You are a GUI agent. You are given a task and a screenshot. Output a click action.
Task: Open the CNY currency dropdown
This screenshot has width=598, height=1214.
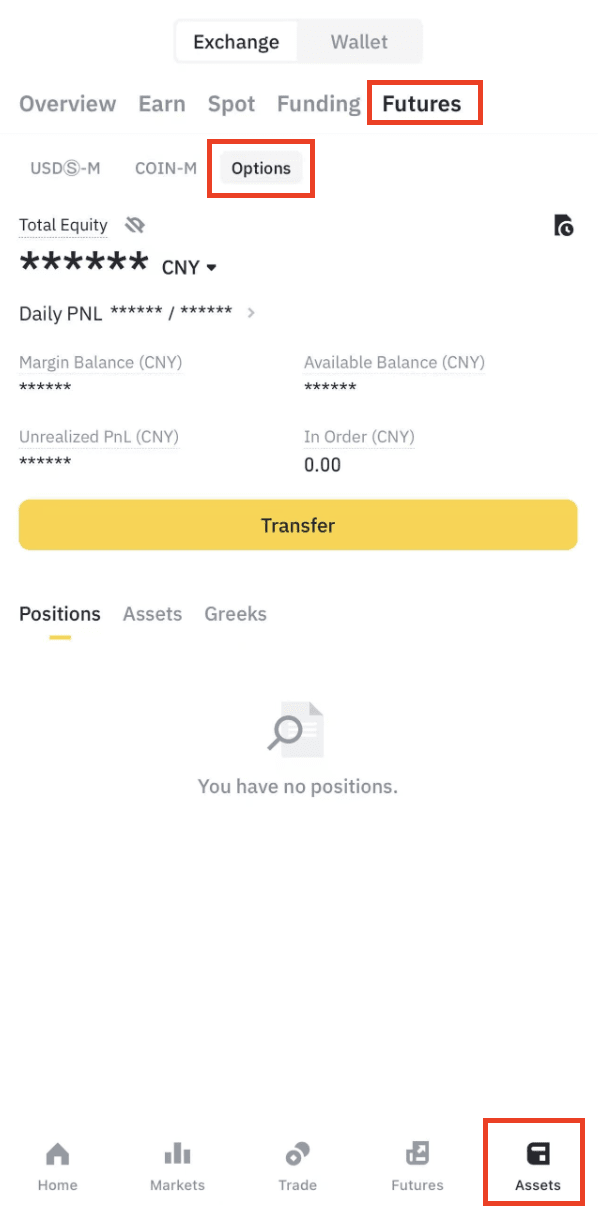[190, 267]
